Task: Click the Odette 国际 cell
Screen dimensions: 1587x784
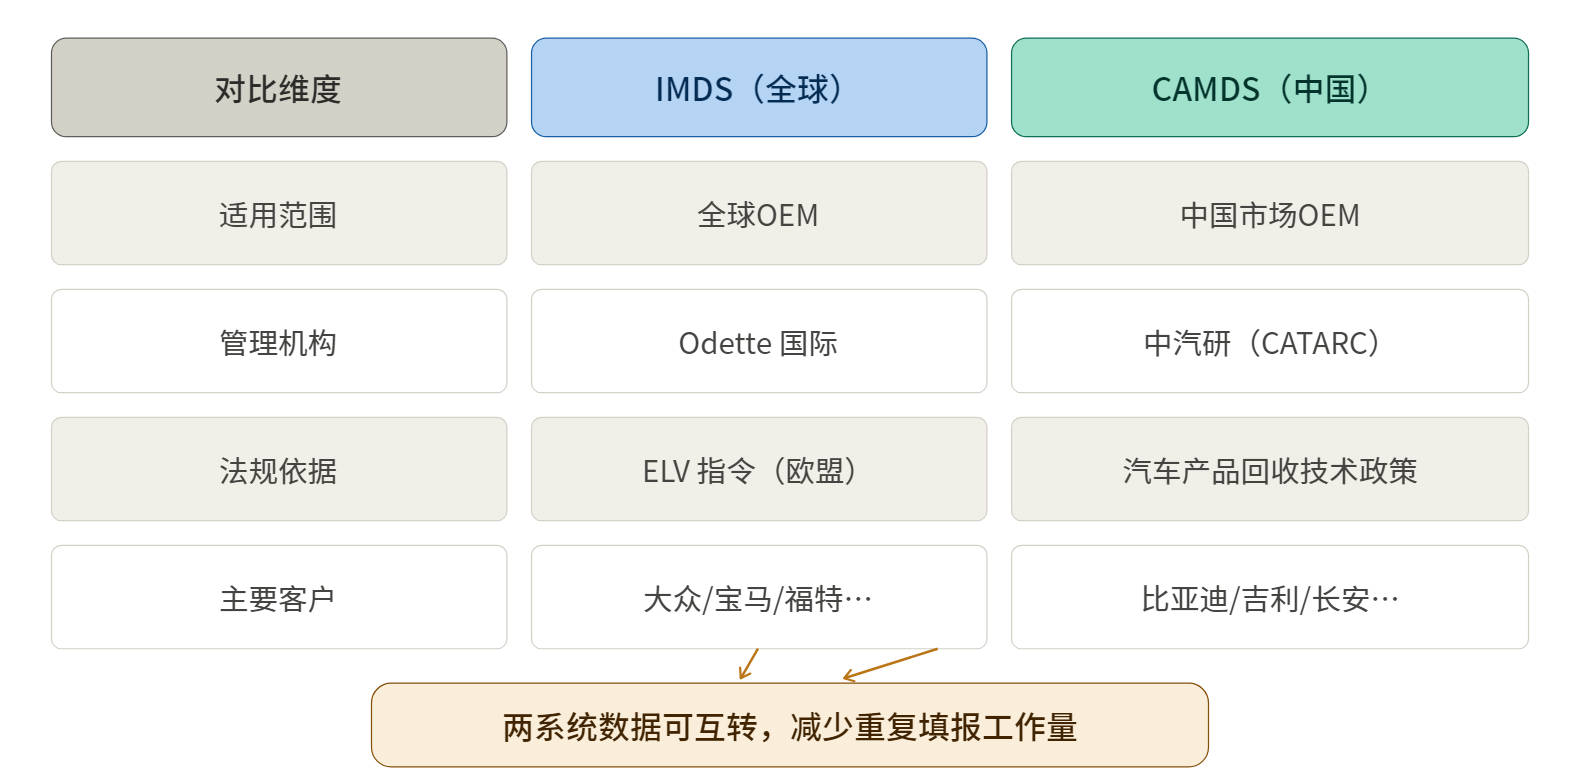Action: 759,341
